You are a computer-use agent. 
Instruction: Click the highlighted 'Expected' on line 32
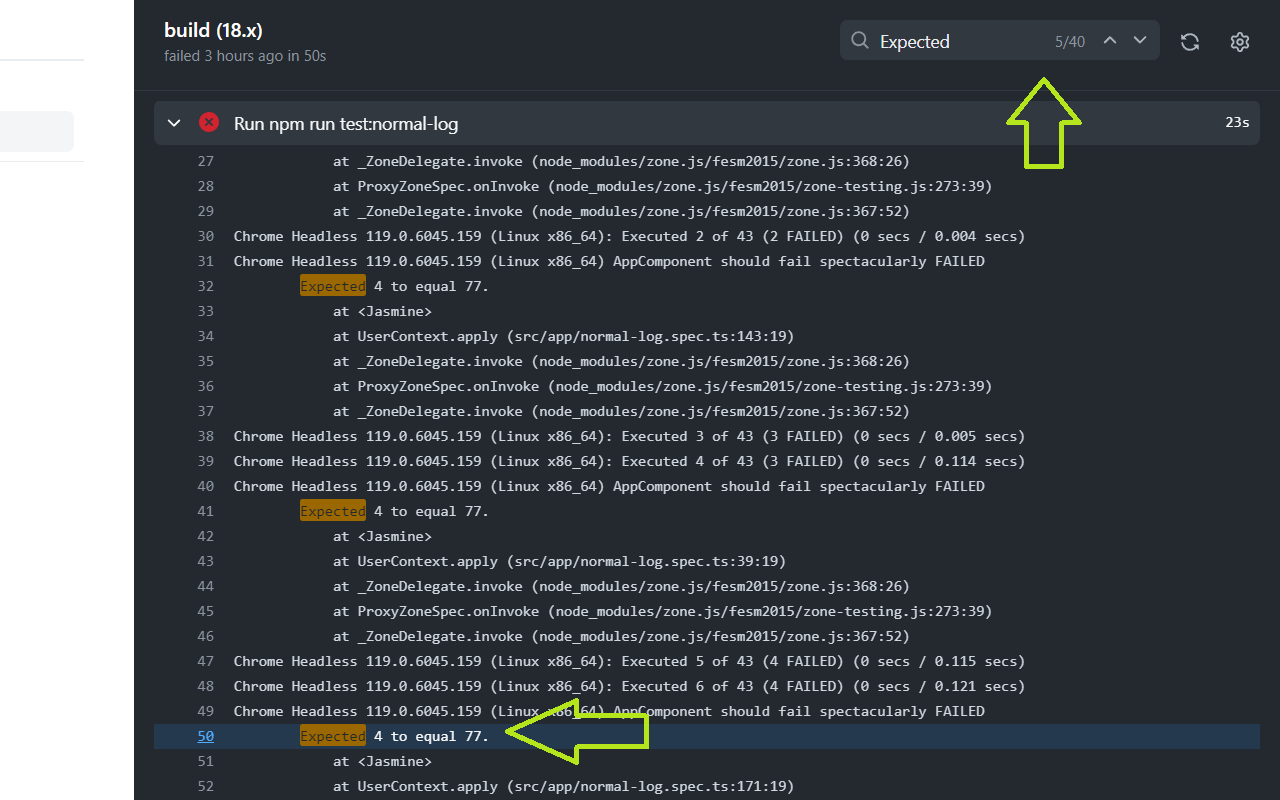click(x=333, y=286)
